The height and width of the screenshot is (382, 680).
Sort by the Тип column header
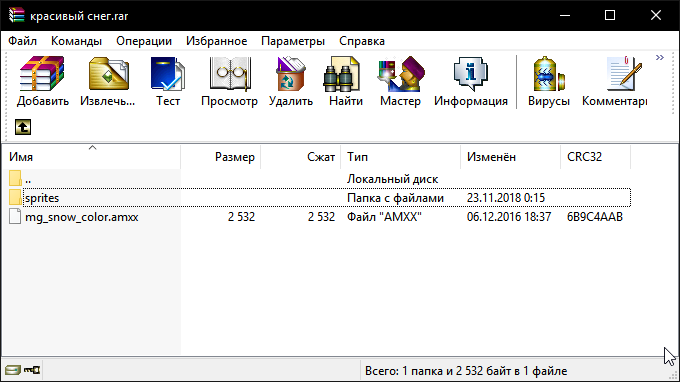(x=400, y=157)
